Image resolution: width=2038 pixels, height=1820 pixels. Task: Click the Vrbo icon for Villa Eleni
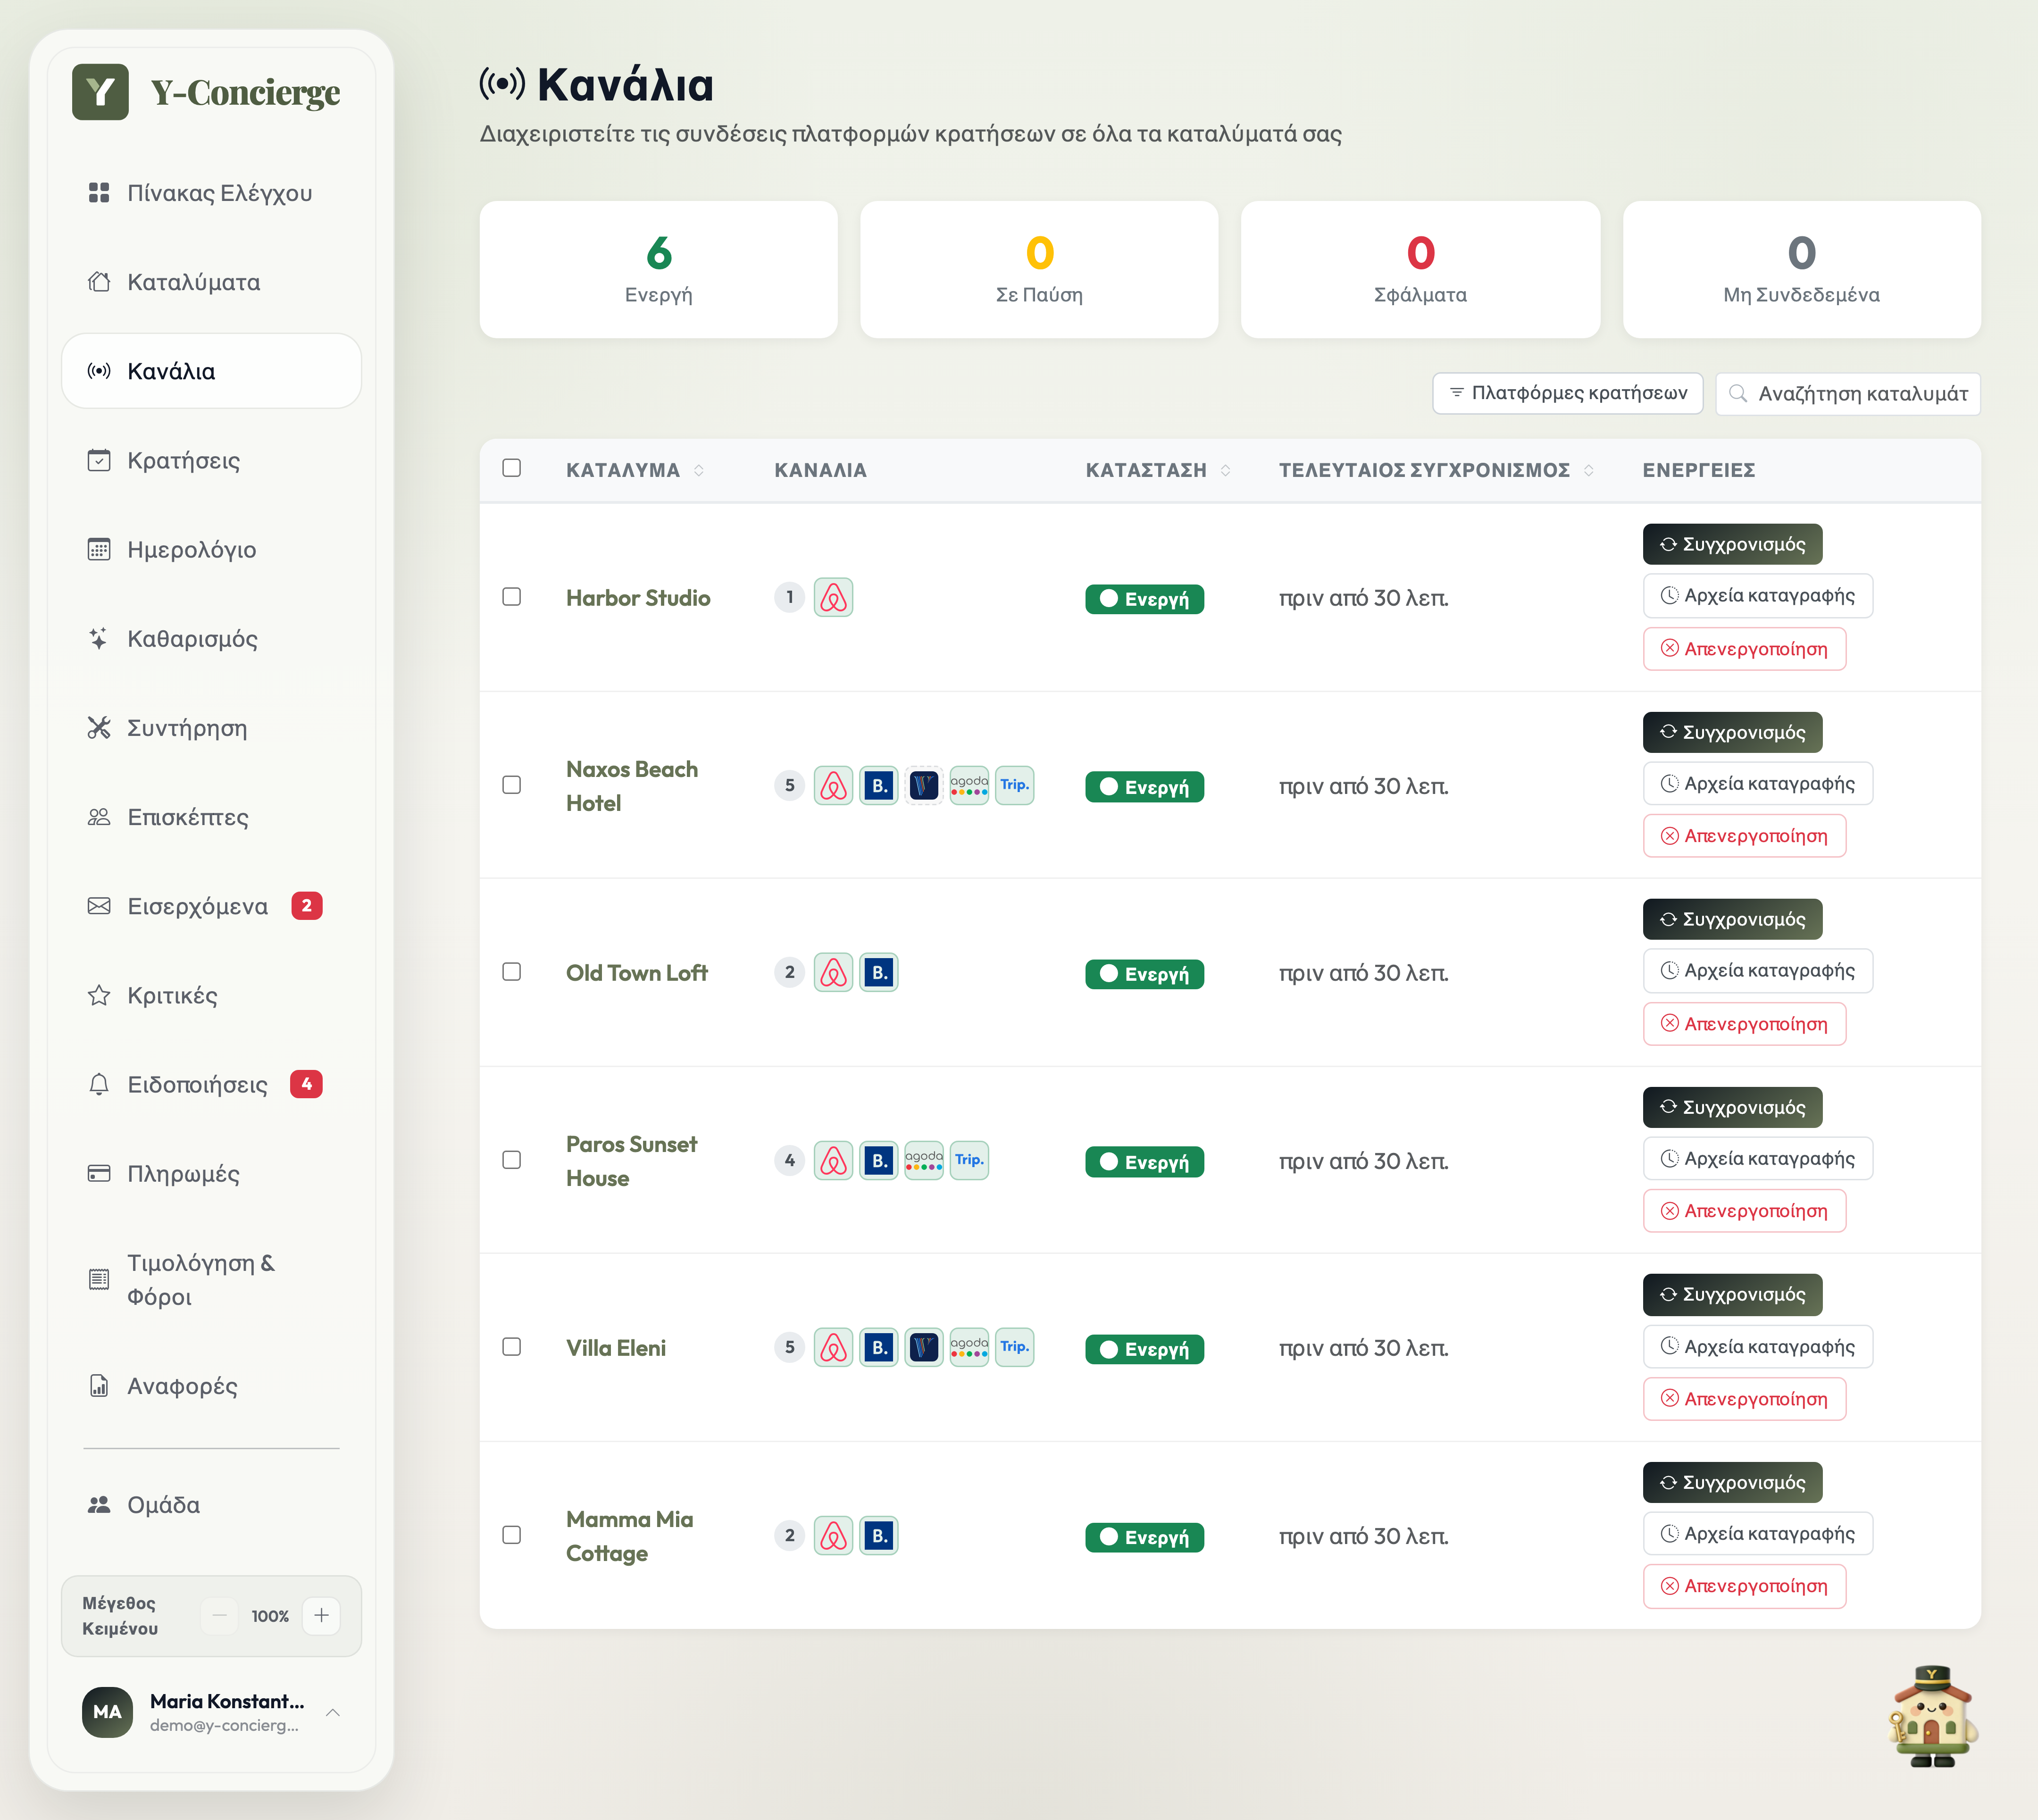click(923, 1347)
